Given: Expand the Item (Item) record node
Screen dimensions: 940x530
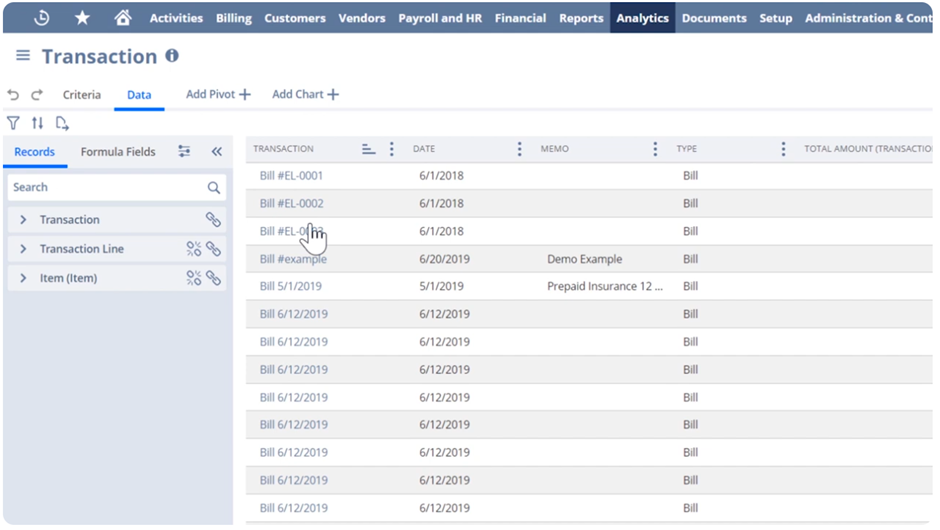Looking at the screenshot, I should (23, 278).
